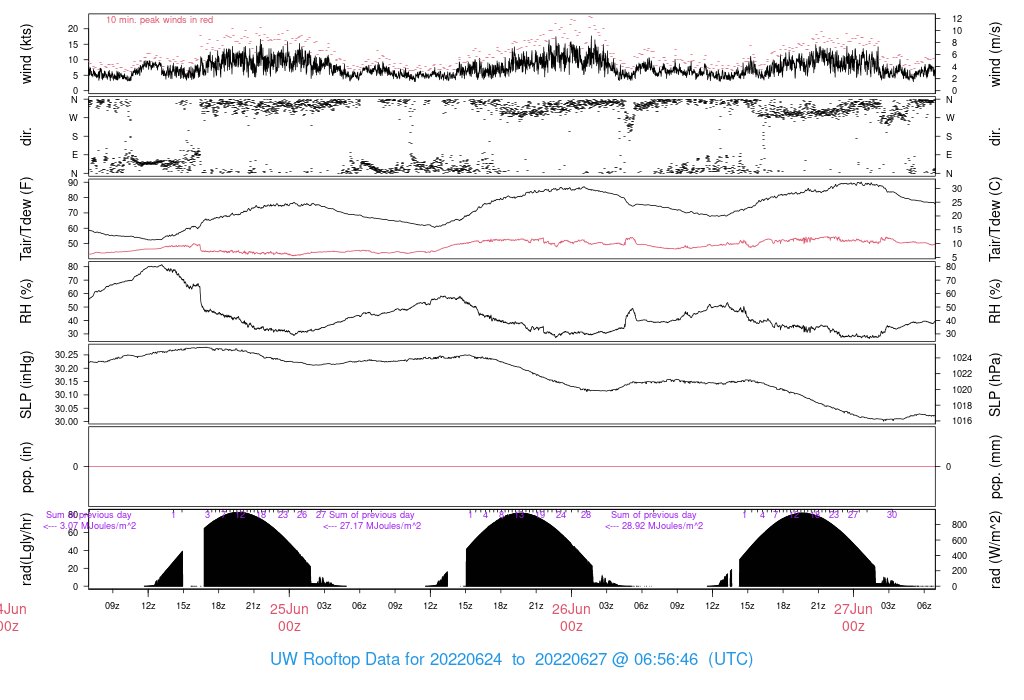1024x700 pixels.
Task: Click the '10 min. peak winds in red' annotation
Action: (159, 20)
